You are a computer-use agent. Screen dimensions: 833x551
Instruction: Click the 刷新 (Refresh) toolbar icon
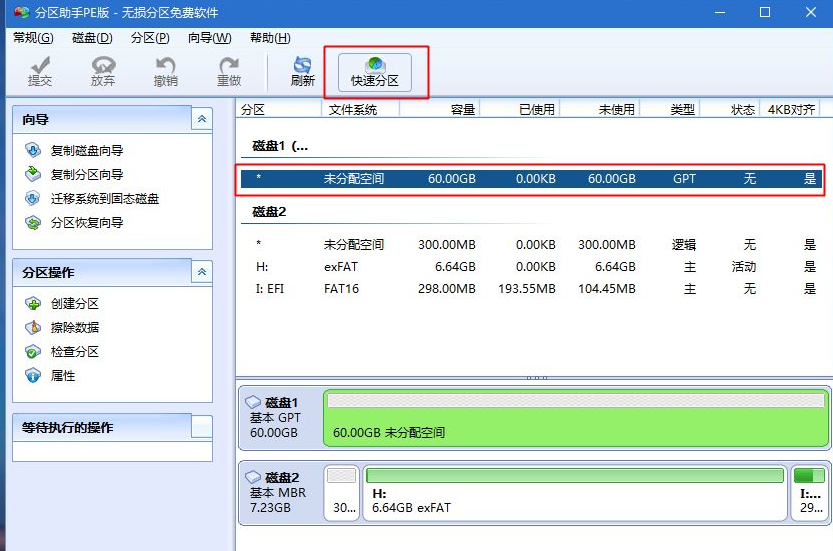coord(302,71)
